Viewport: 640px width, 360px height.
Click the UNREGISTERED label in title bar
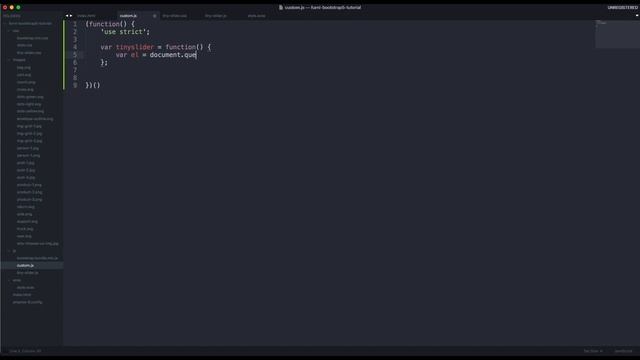click(x=622, y=8)
